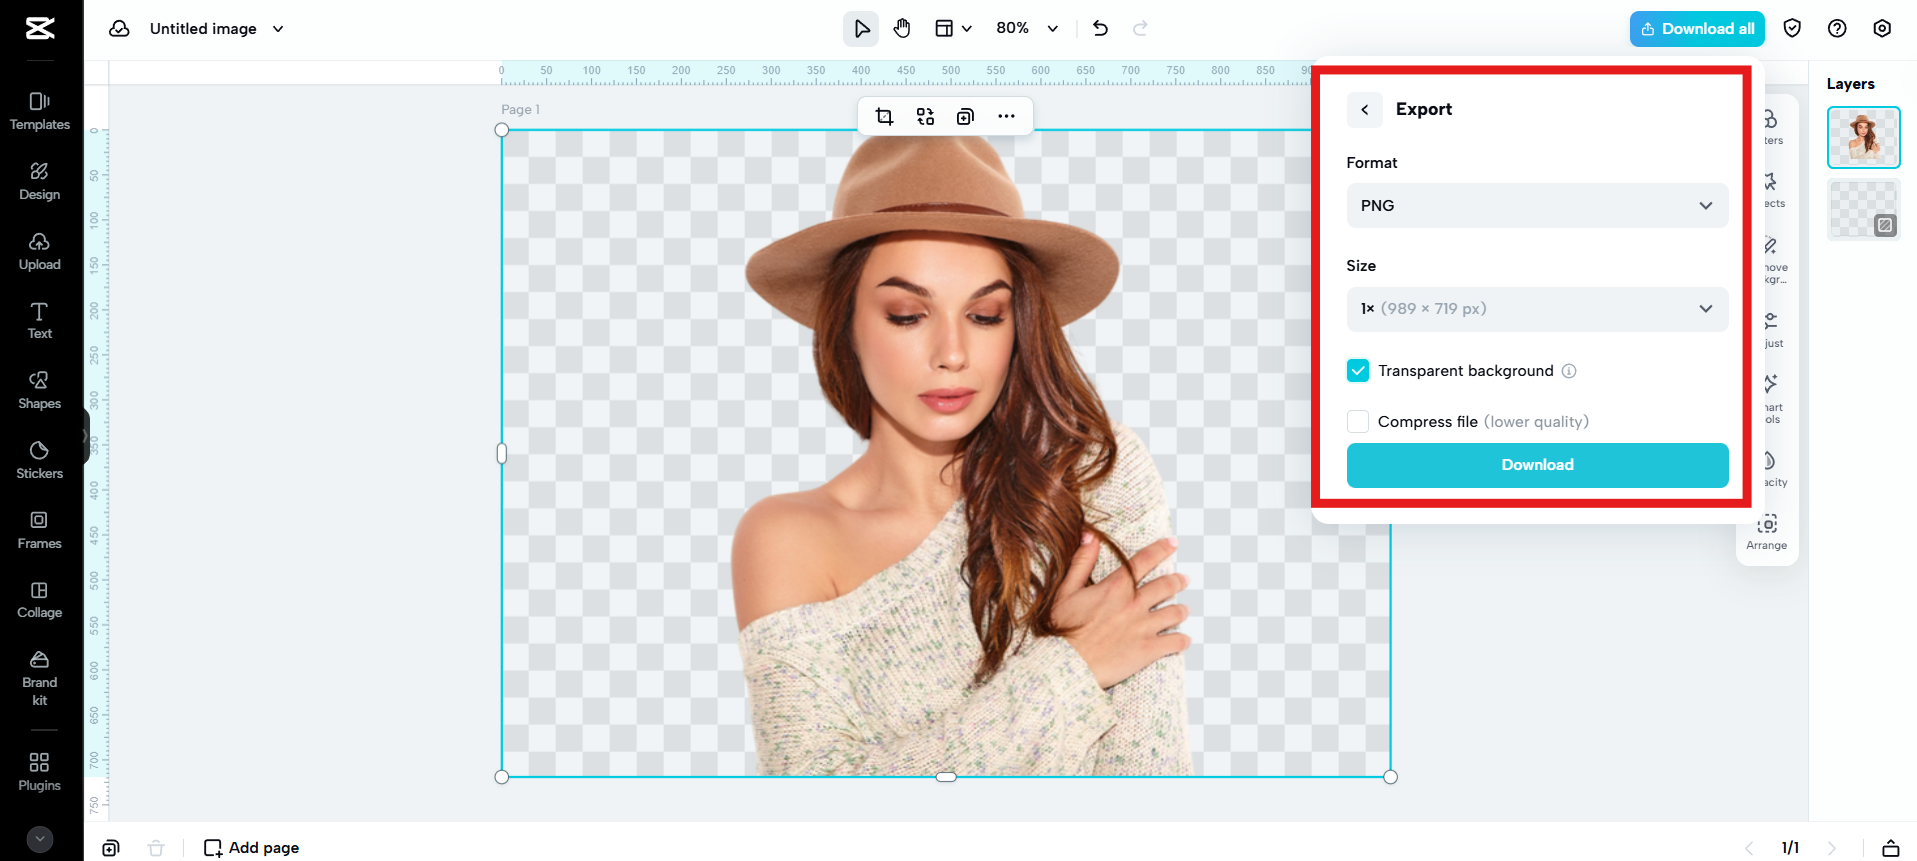Switch to the Text tab
The height and width of the screenshot is (861, 1917).
click(40, 320)
